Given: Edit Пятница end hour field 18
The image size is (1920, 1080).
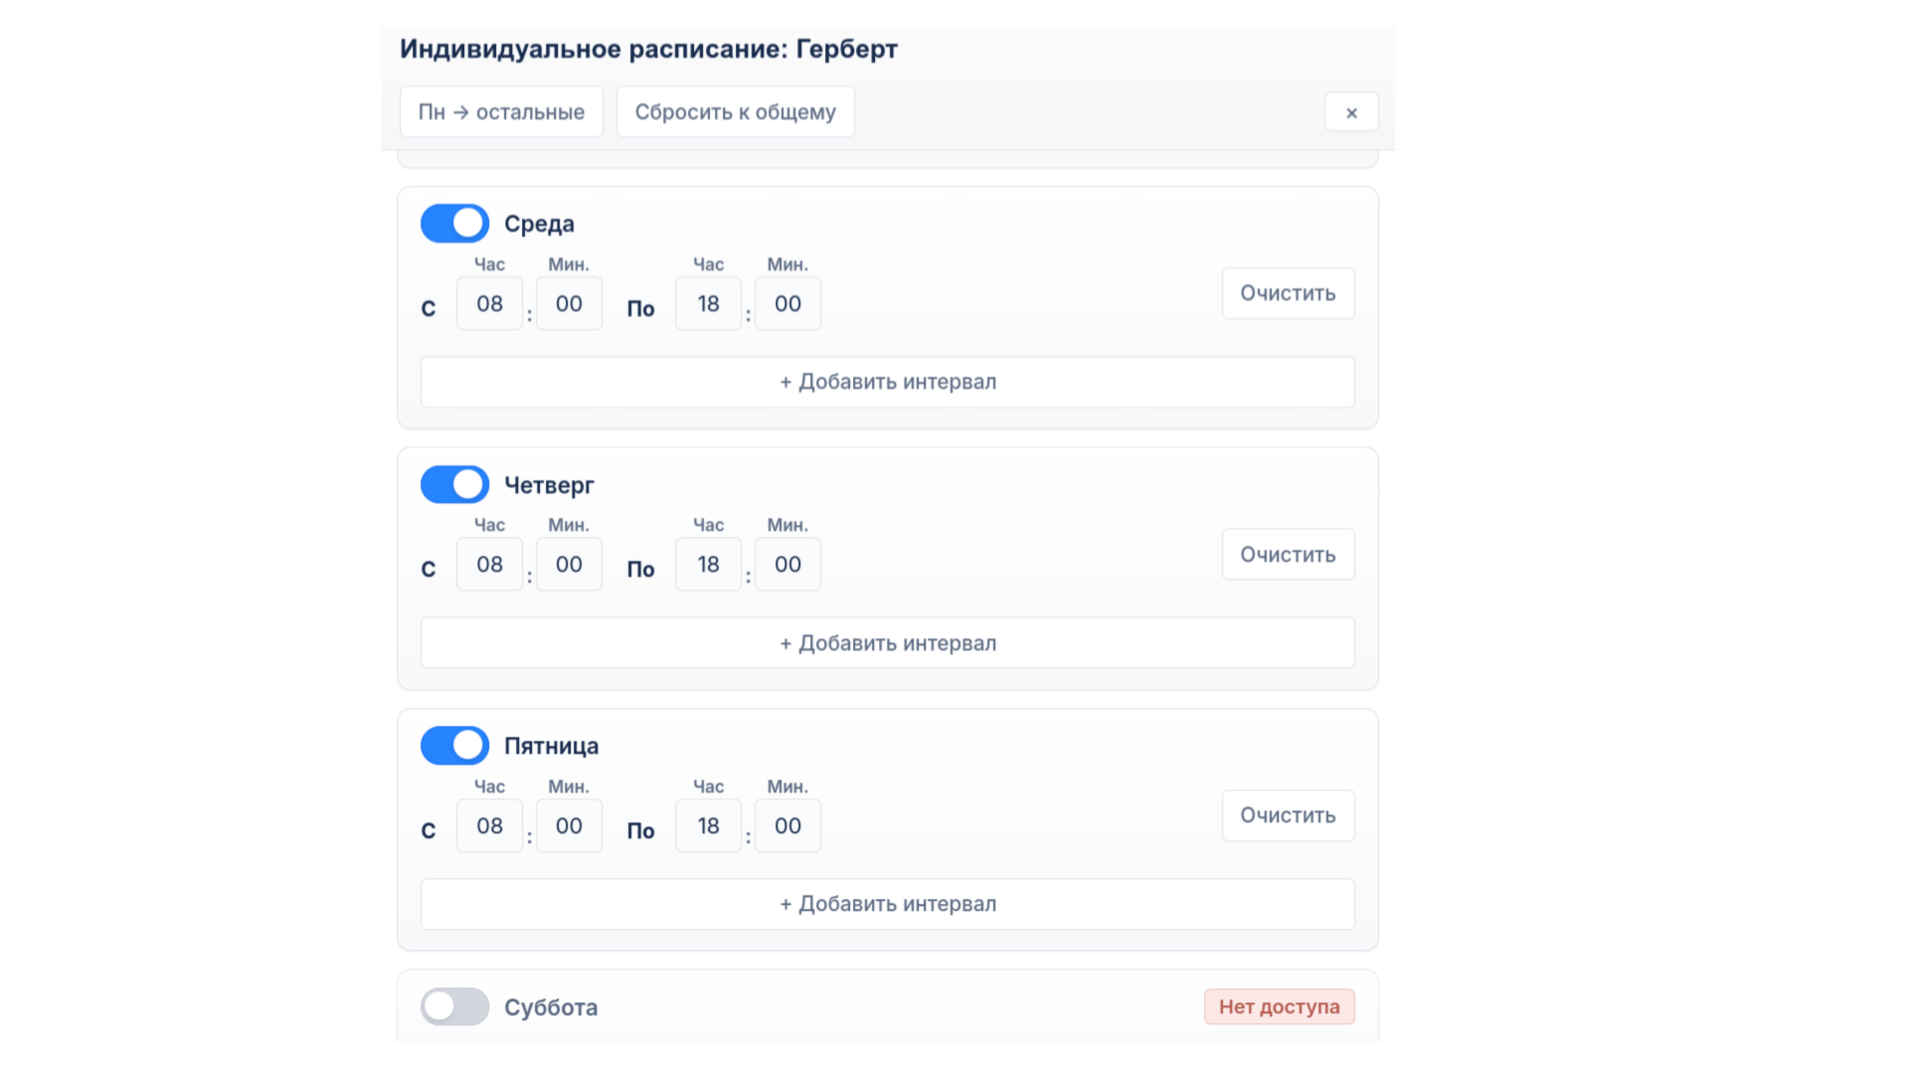Looking at the screenshot, I should (708, 826).
